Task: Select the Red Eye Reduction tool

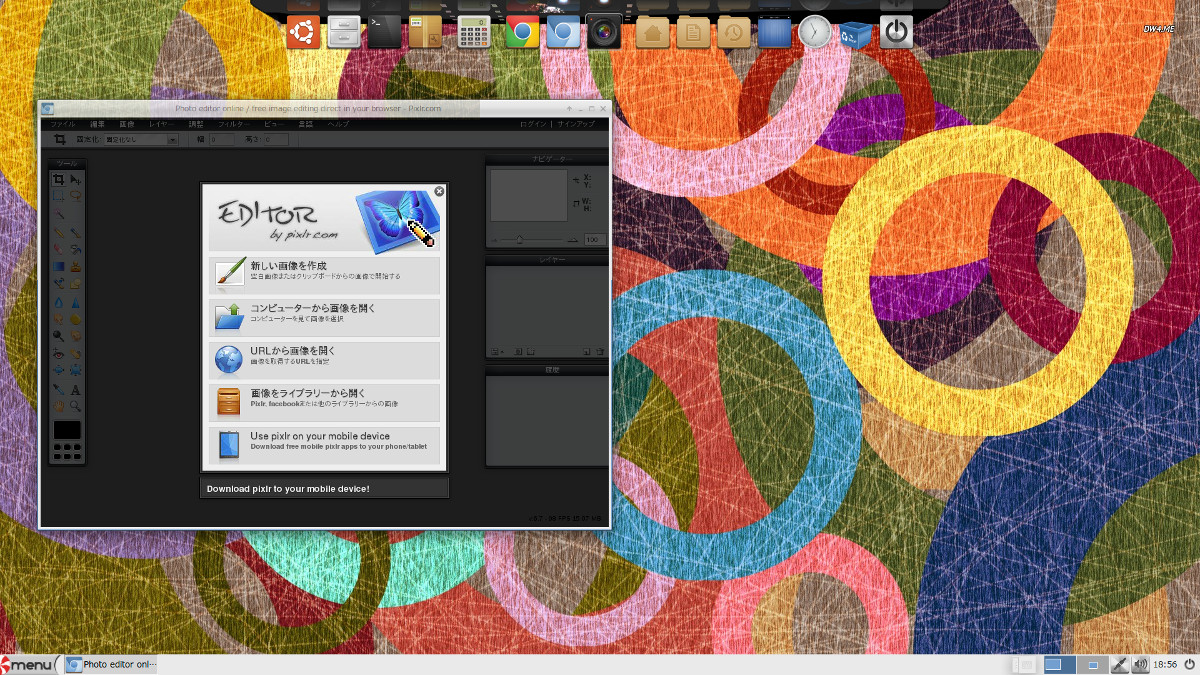Action: [58, 353]
